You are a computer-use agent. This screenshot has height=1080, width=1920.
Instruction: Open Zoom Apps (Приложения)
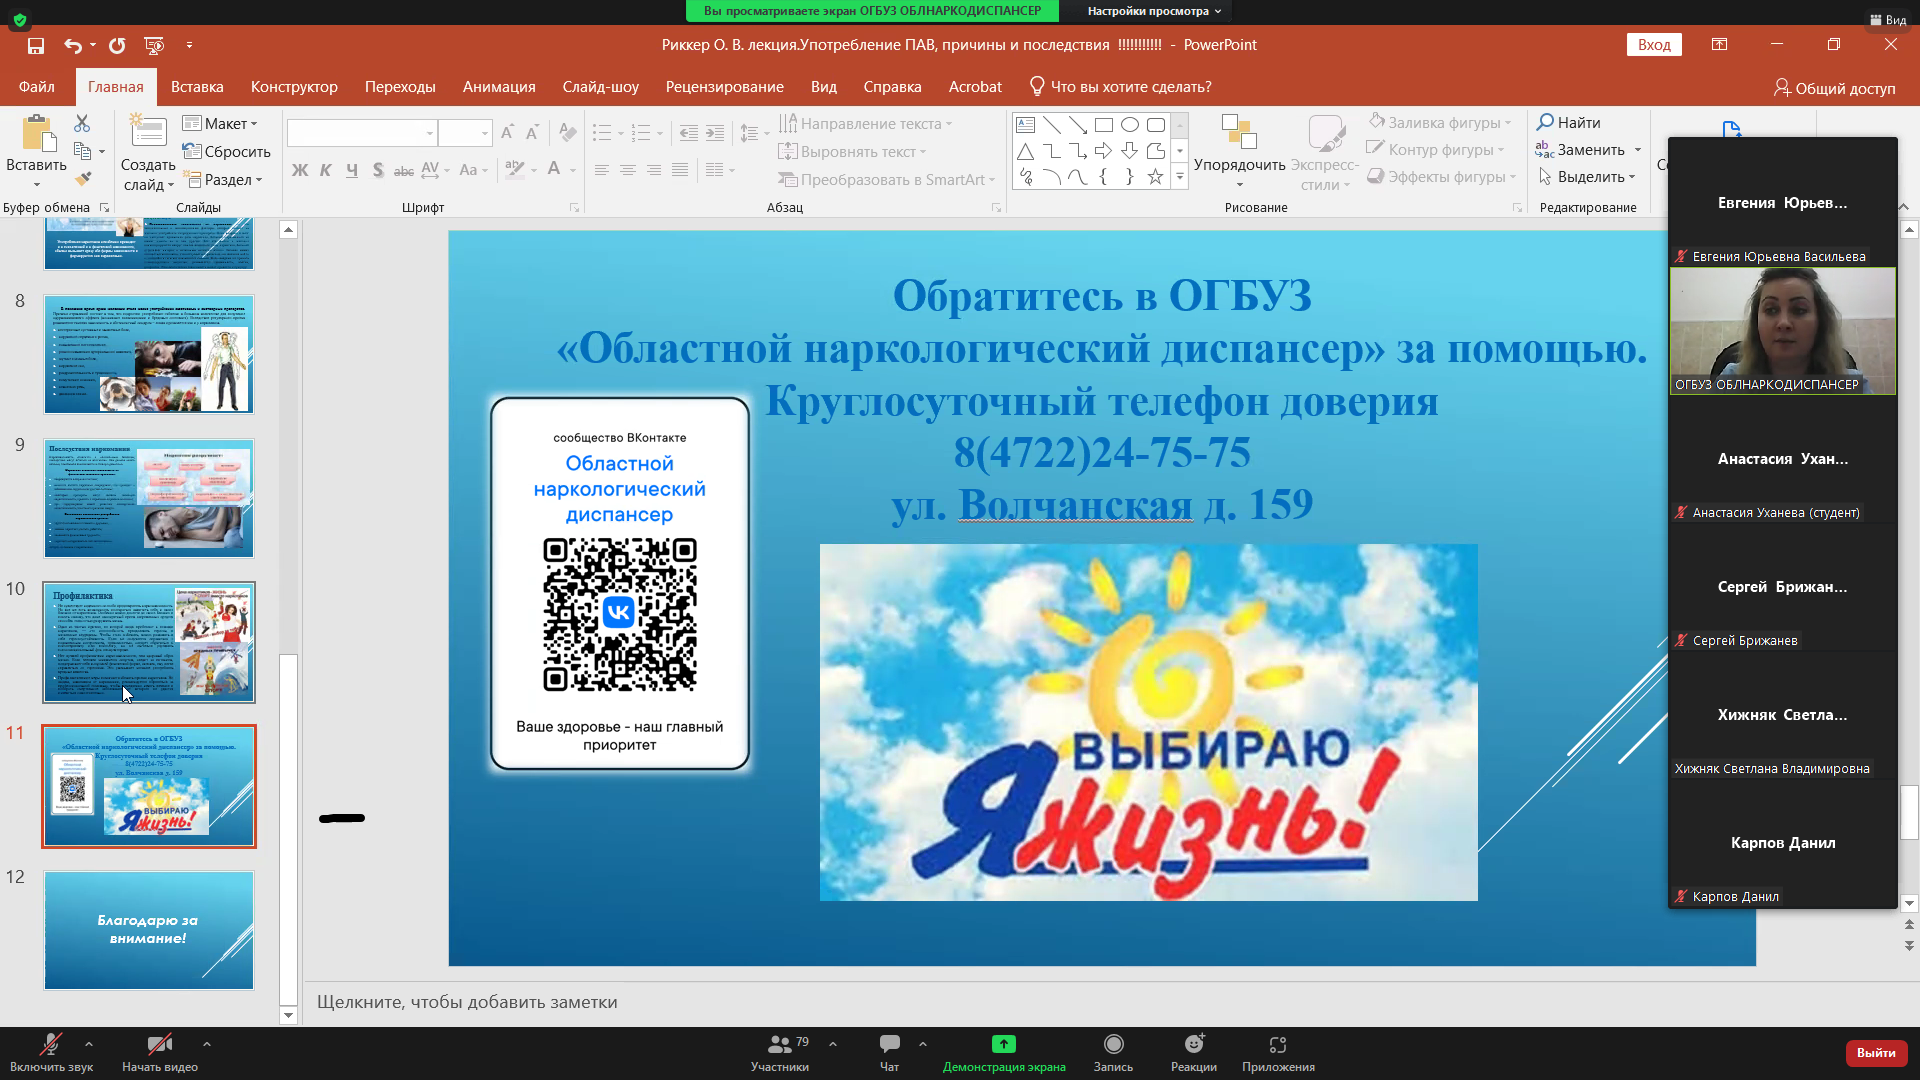point(1278,1053)
